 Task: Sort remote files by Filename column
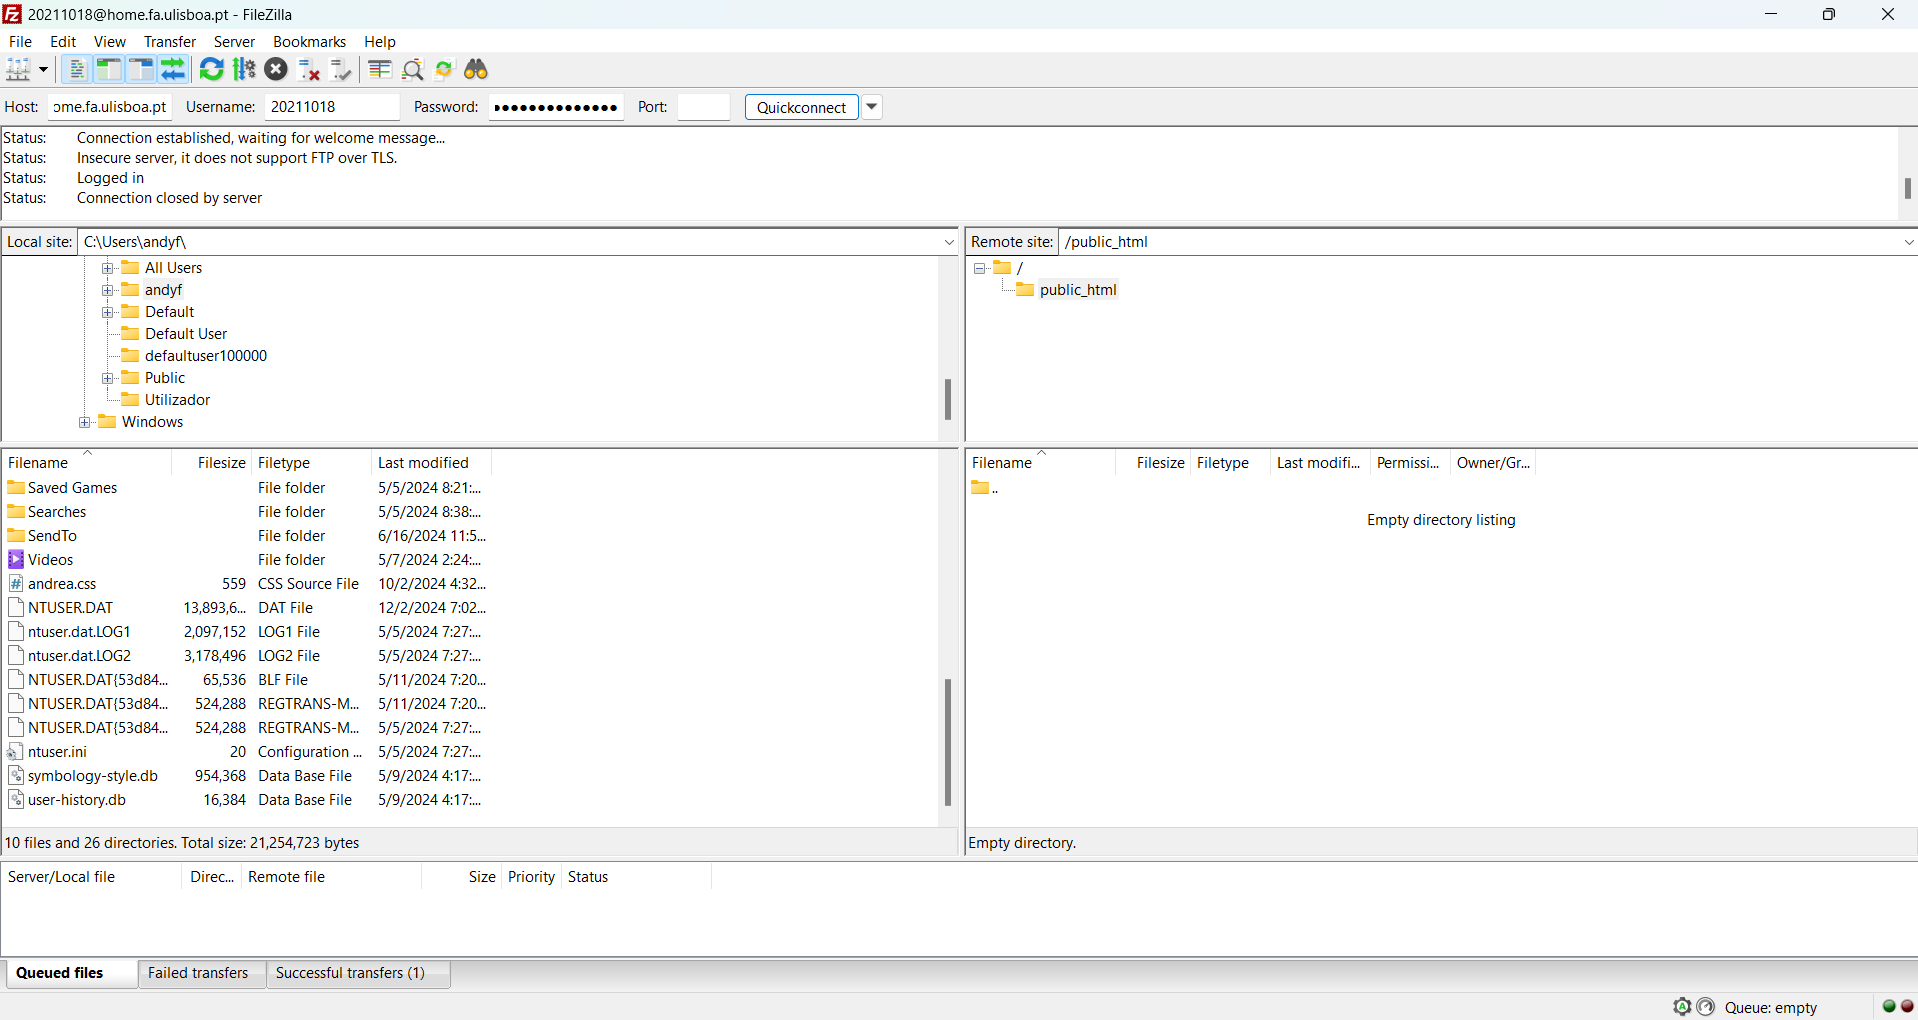pyautogui.click(x=1040, y=462)
